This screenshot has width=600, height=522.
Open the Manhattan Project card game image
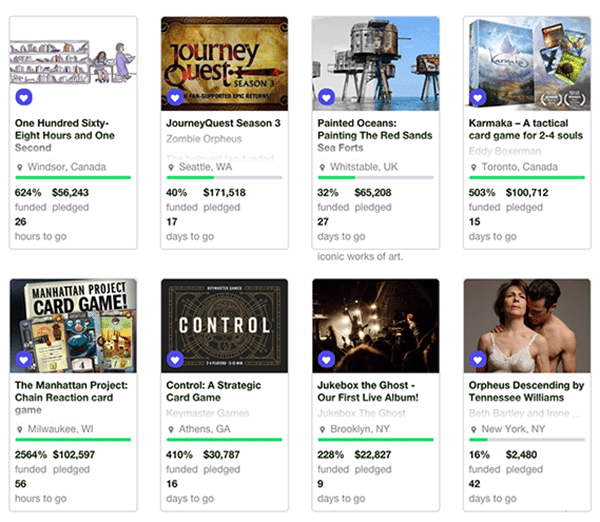click(x=73, y=325)
